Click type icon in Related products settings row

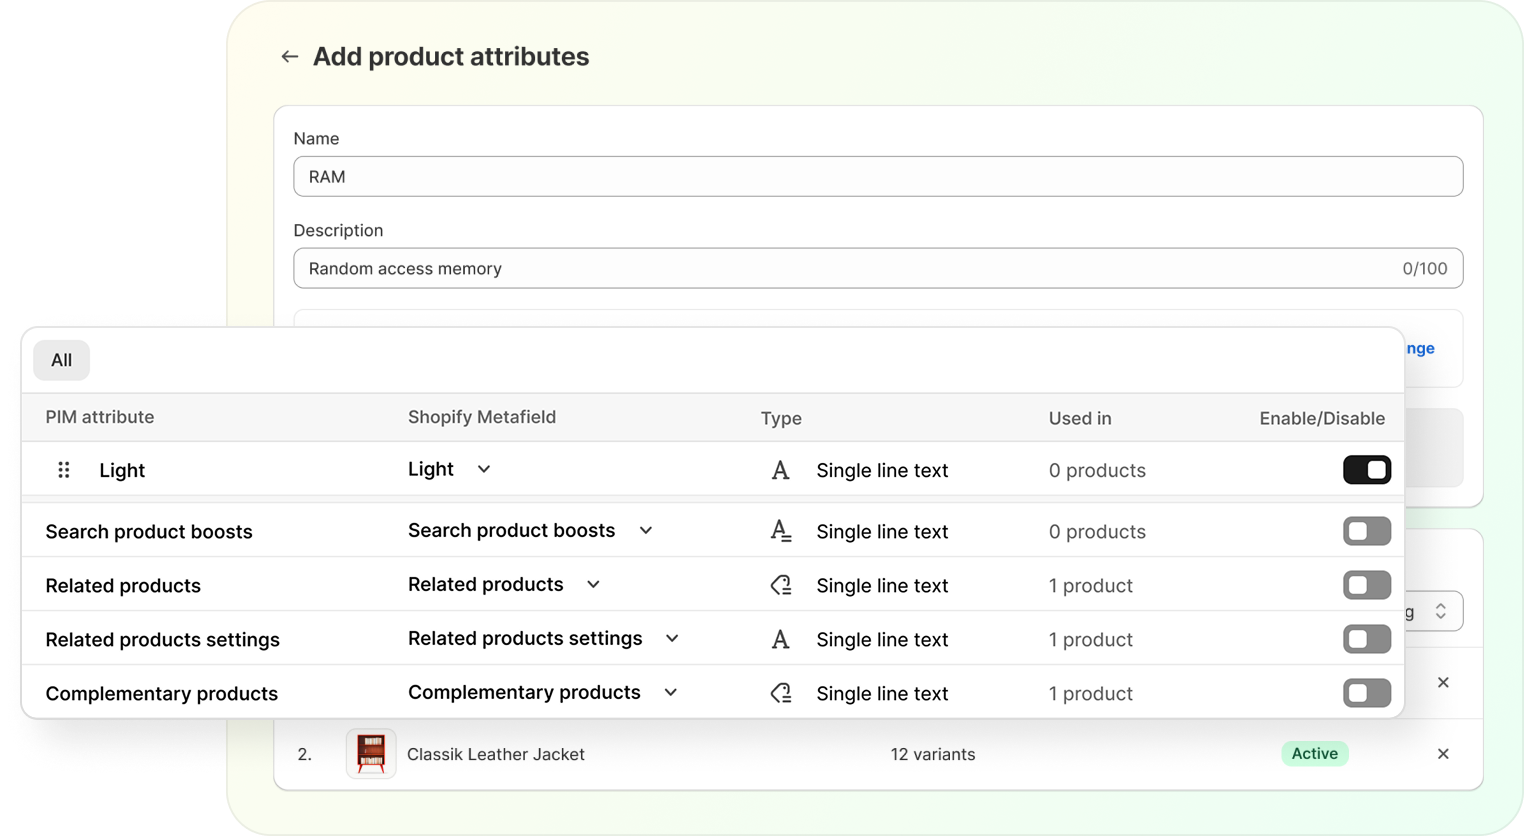780,640
